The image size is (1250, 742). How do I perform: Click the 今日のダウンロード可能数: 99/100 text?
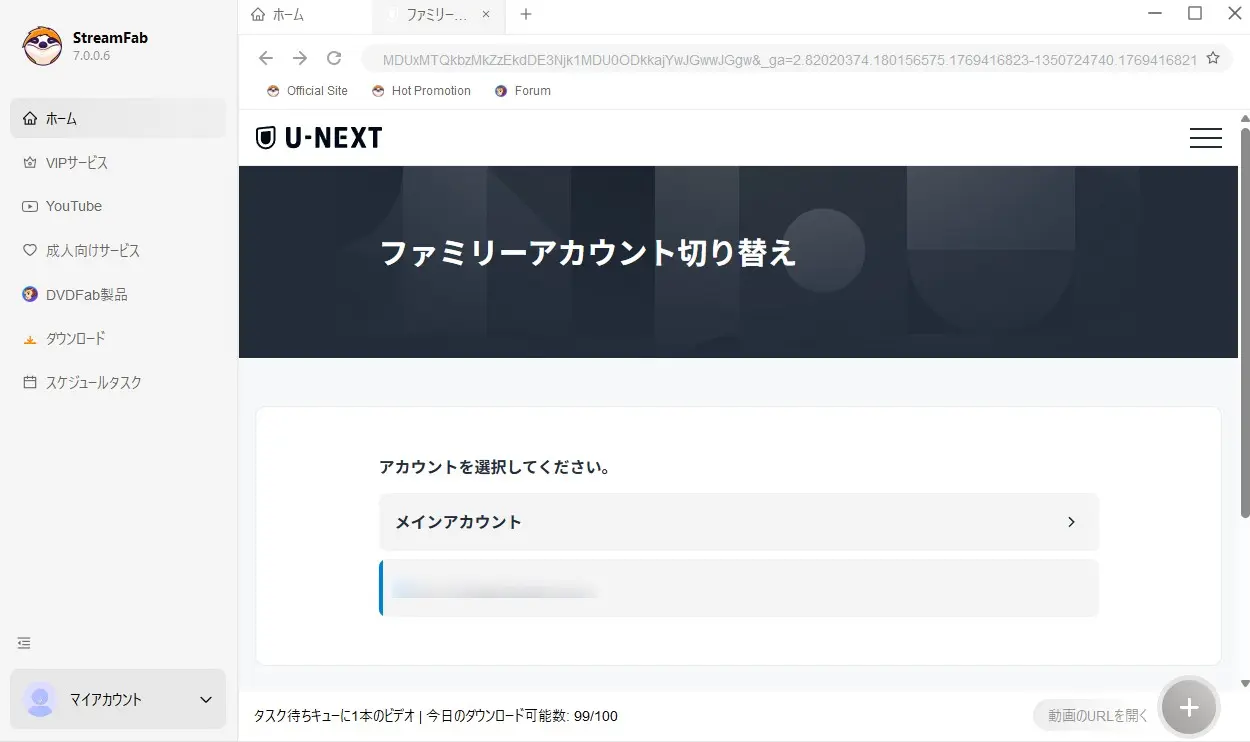(522, 716)
